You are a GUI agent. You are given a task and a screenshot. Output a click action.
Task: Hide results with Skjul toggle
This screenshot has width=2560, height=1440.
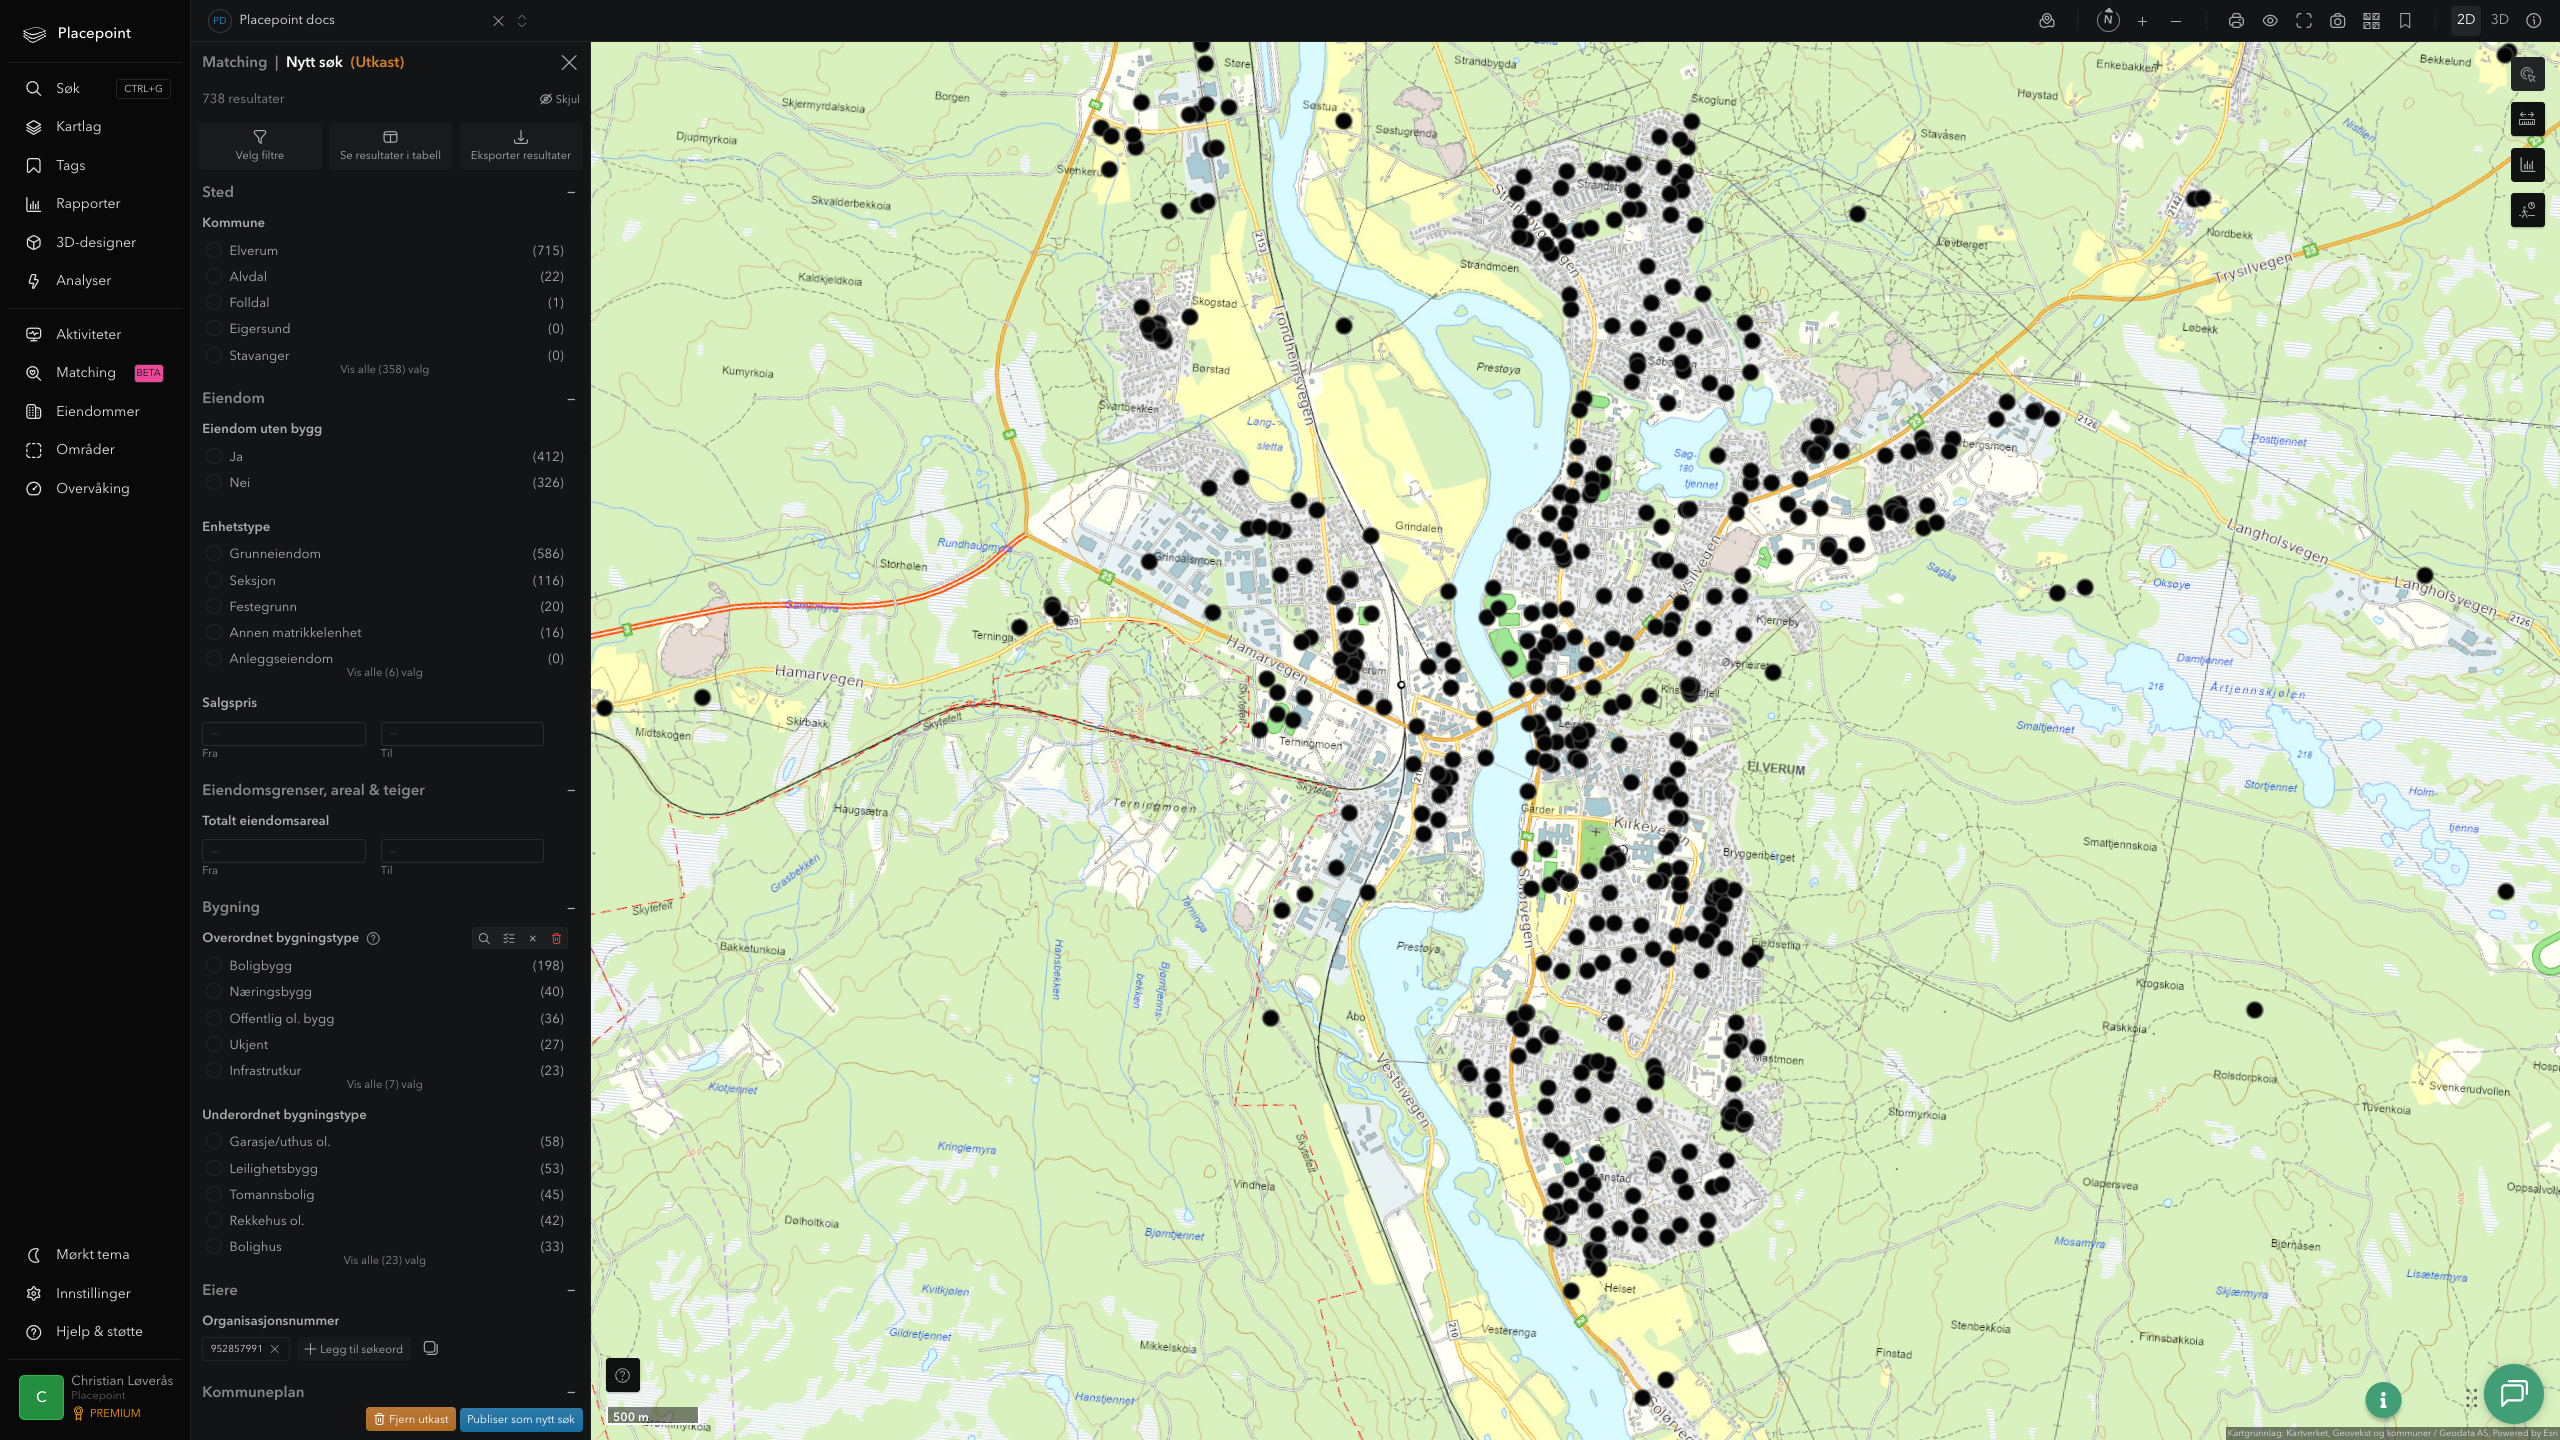[559, 99]
